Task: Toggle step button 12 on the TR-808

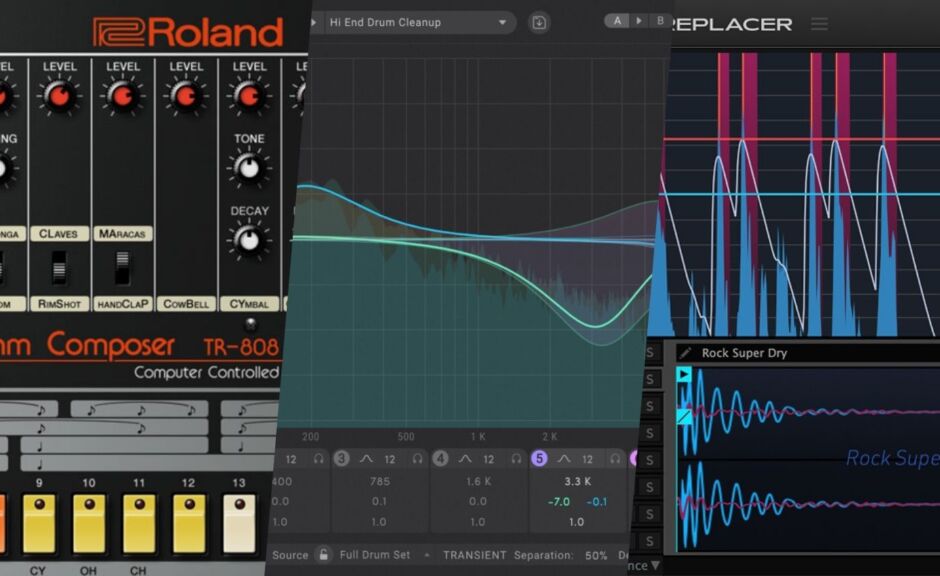Action: pos(189,523)
